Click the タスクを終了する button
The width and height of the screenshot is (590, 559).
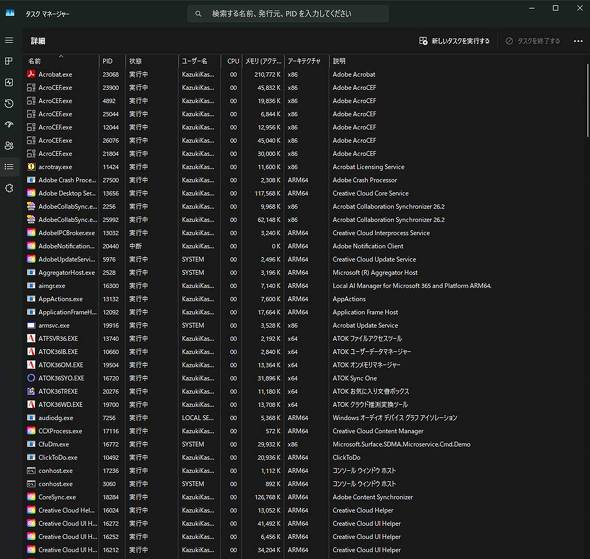click(532, 41)
